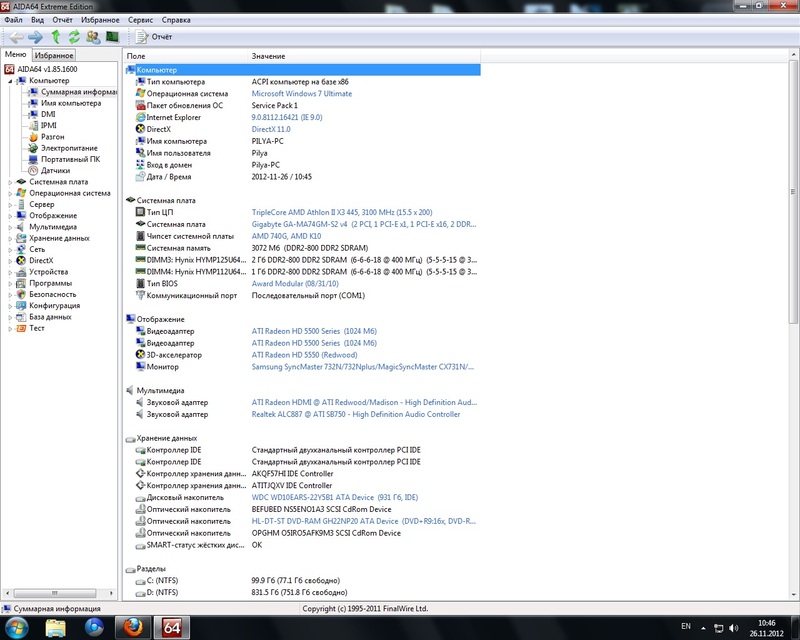Click the users icon in toolbar
Viewport: 800px width, 640px height.
[x=93, y=37]
